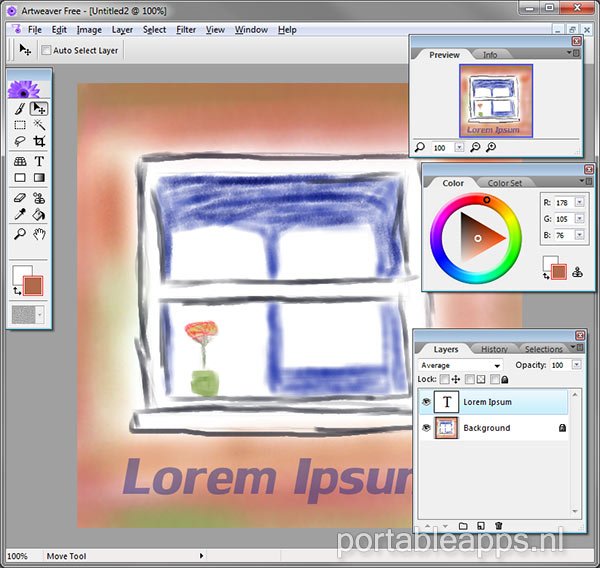Toggle visibility of the Background layer

click(x=427, y=428)
